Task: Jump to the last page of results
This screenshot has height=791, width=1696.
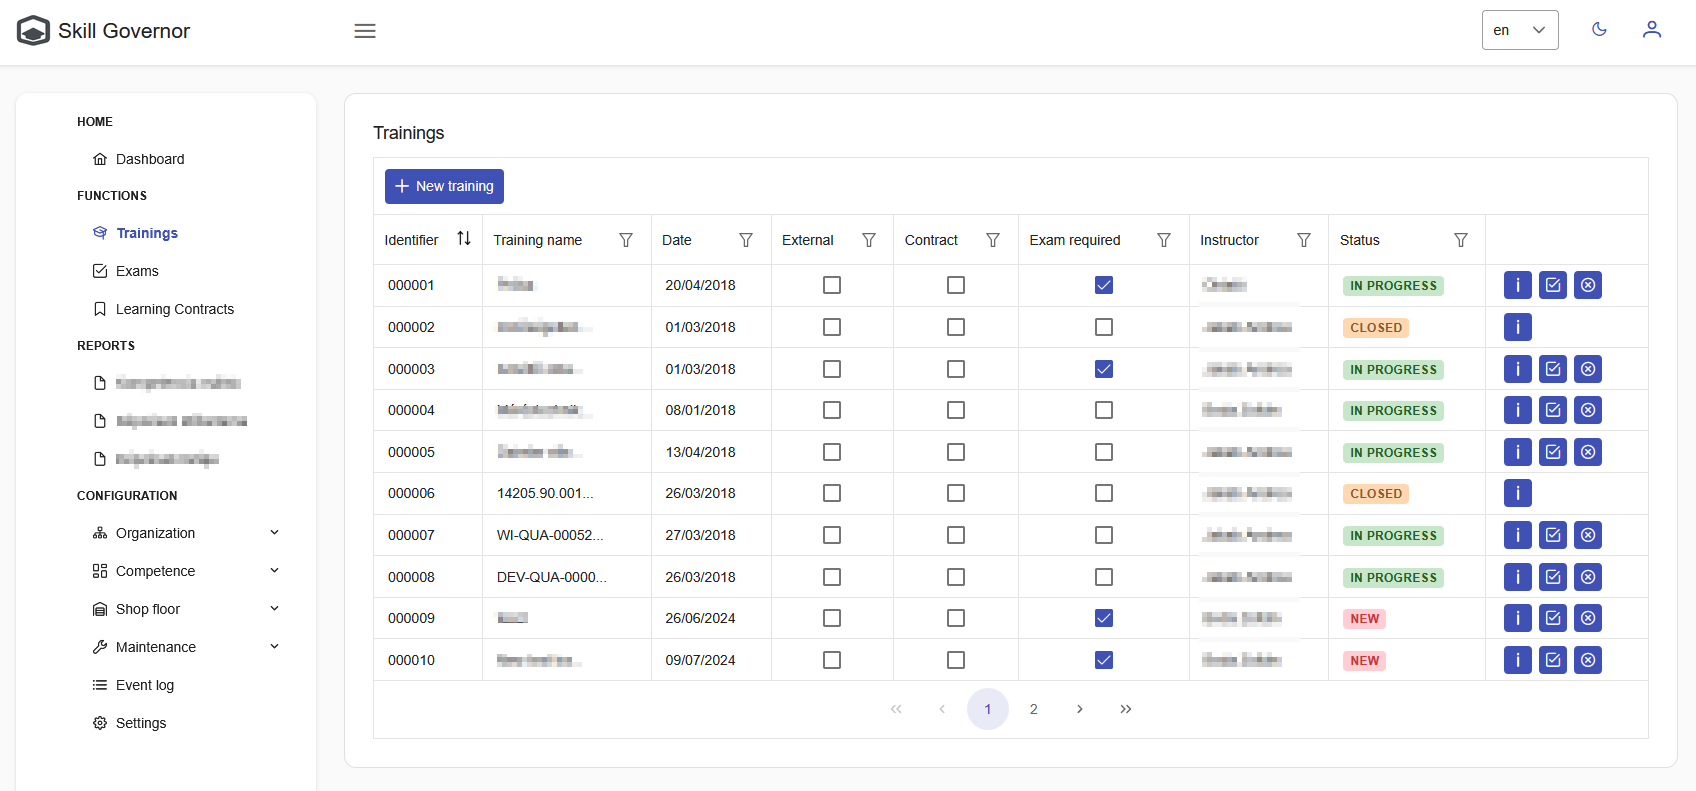Action: (x=1125, y=709)
